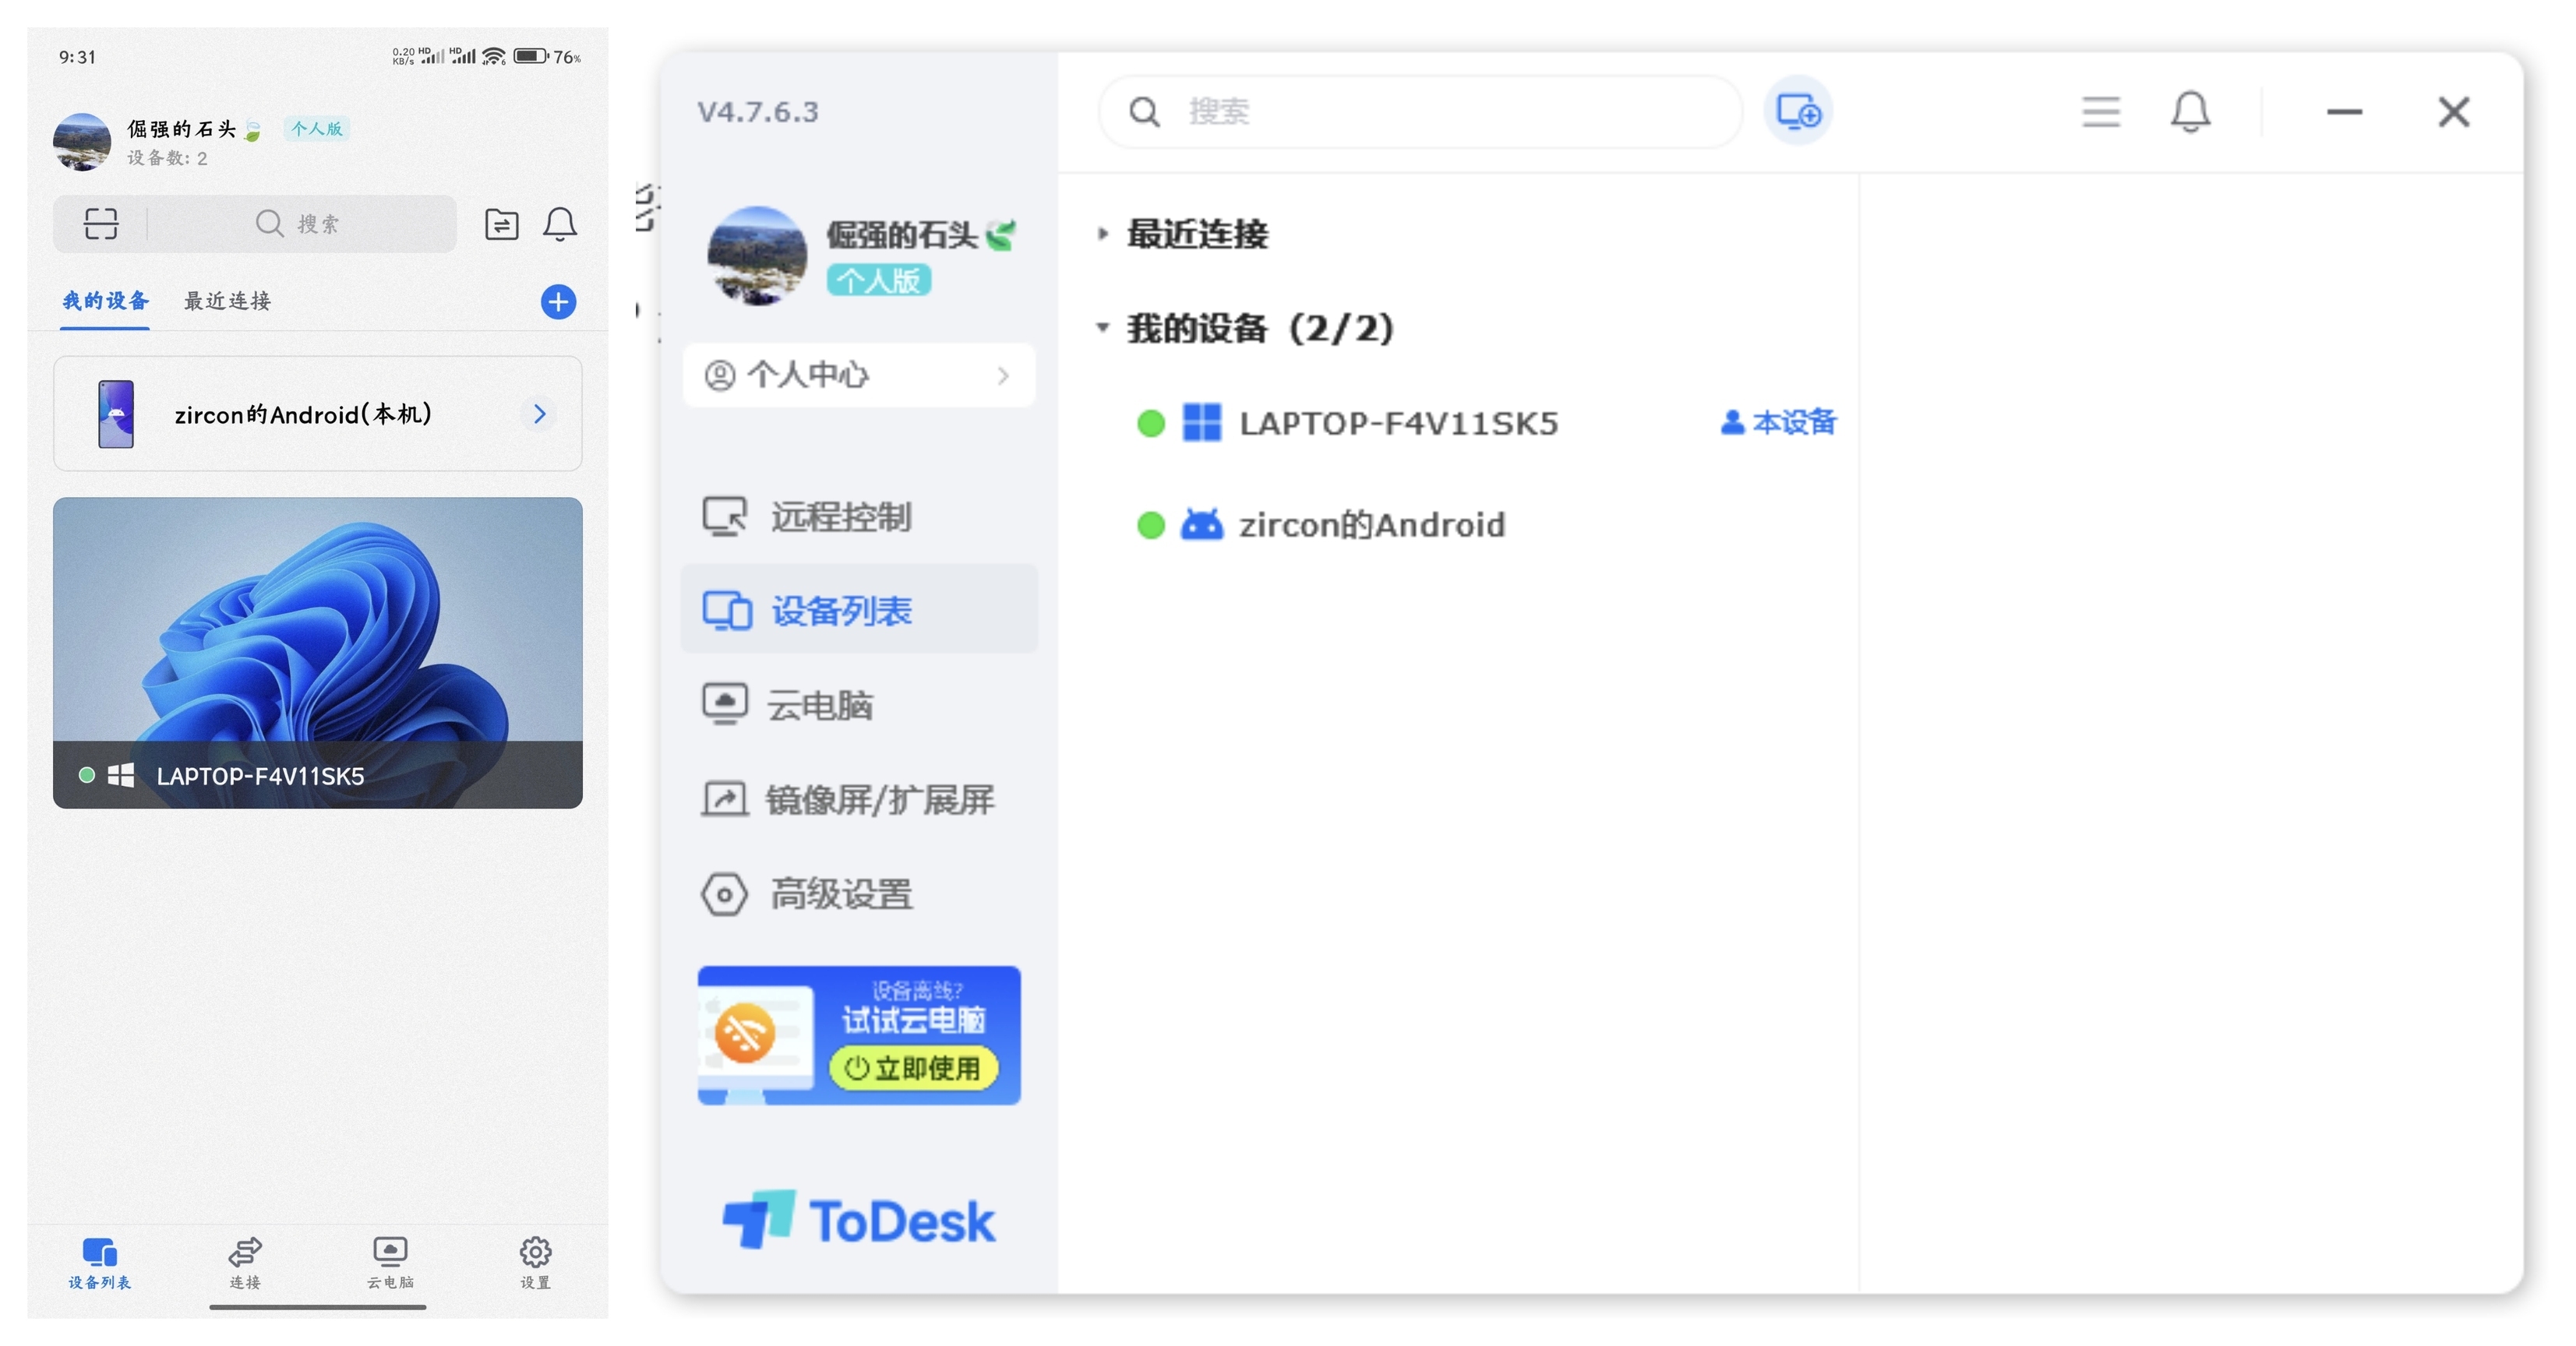Screen dimensions: 2576x1346
Task: Click the 个人版 badge in desktop sidebar
Action: point(878,280)
